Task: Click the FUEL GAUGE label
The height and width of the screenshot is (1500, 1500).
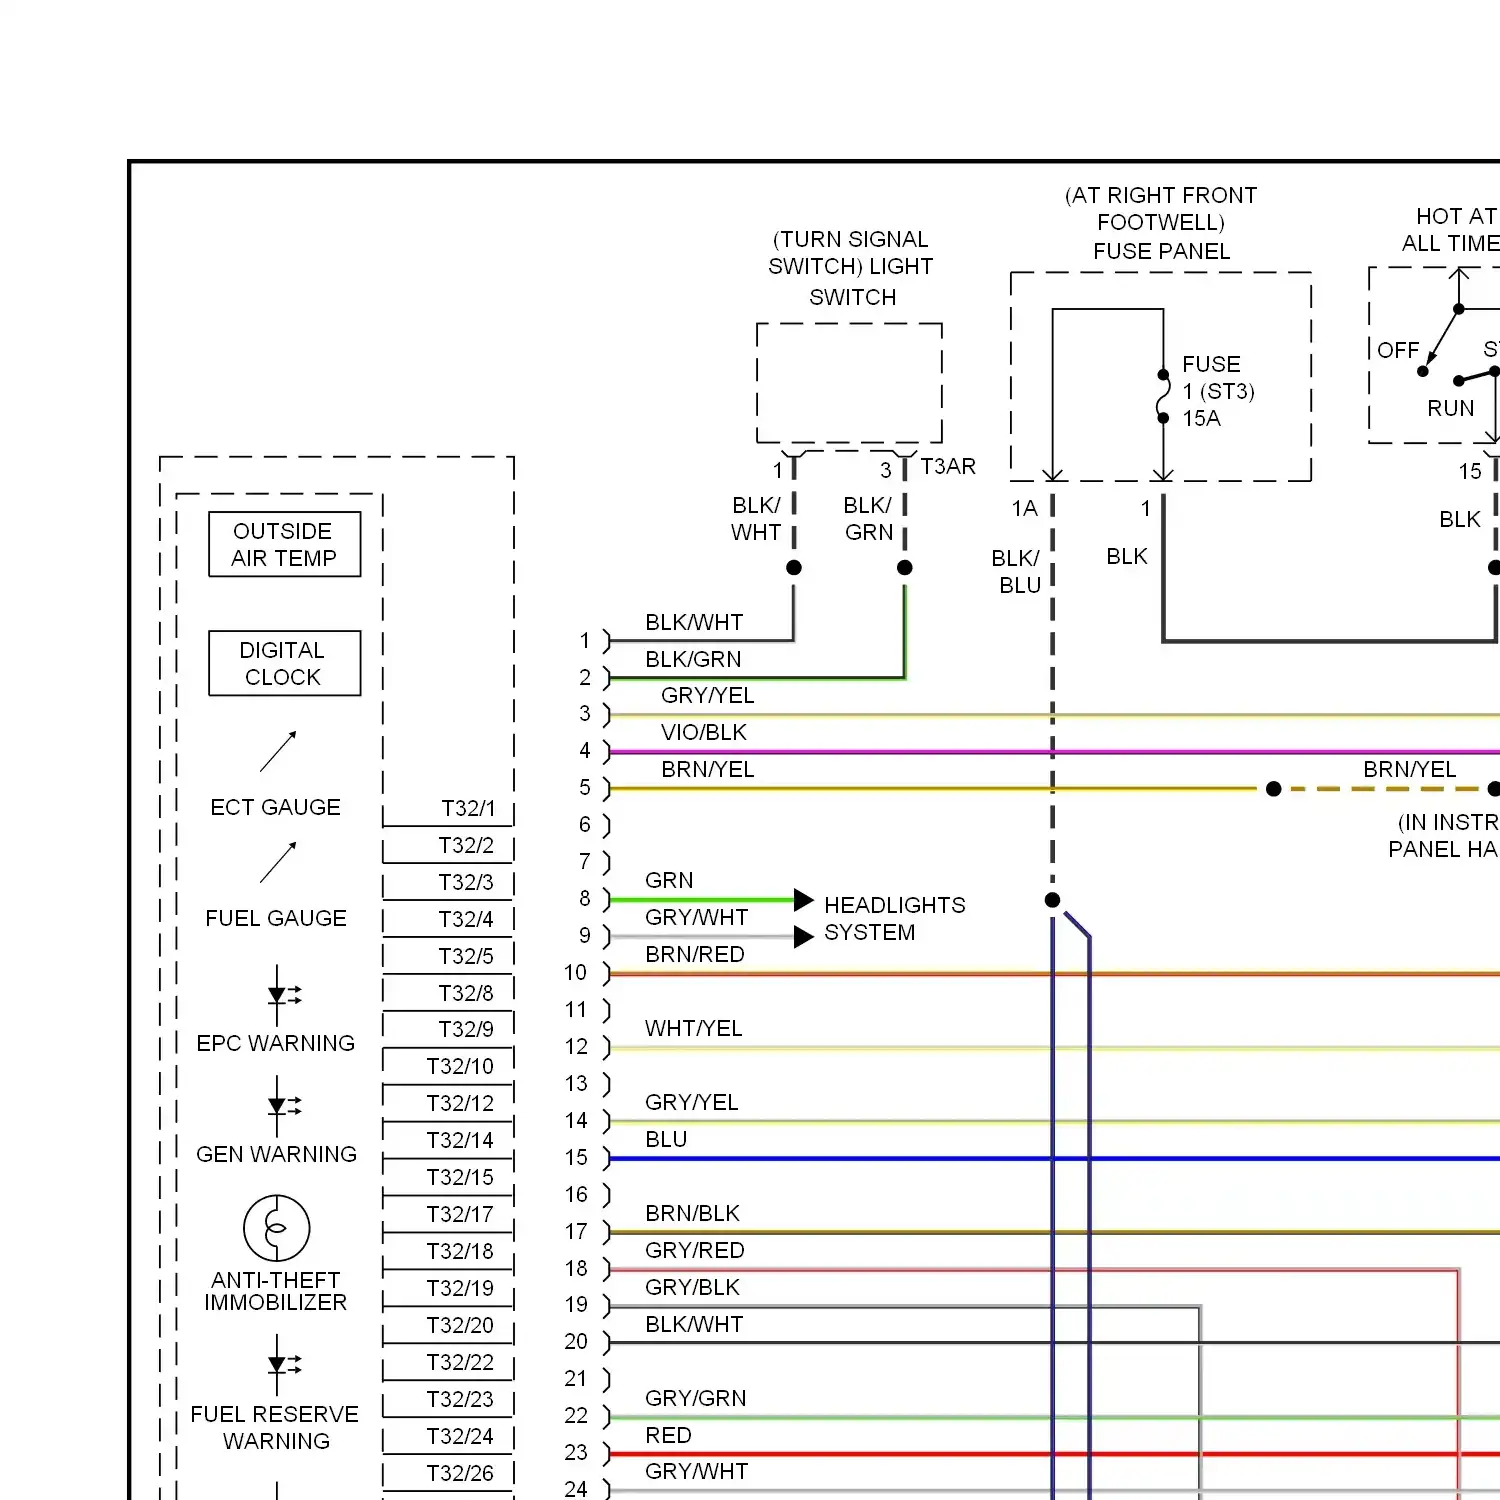Action: click(x=276, y=918)
